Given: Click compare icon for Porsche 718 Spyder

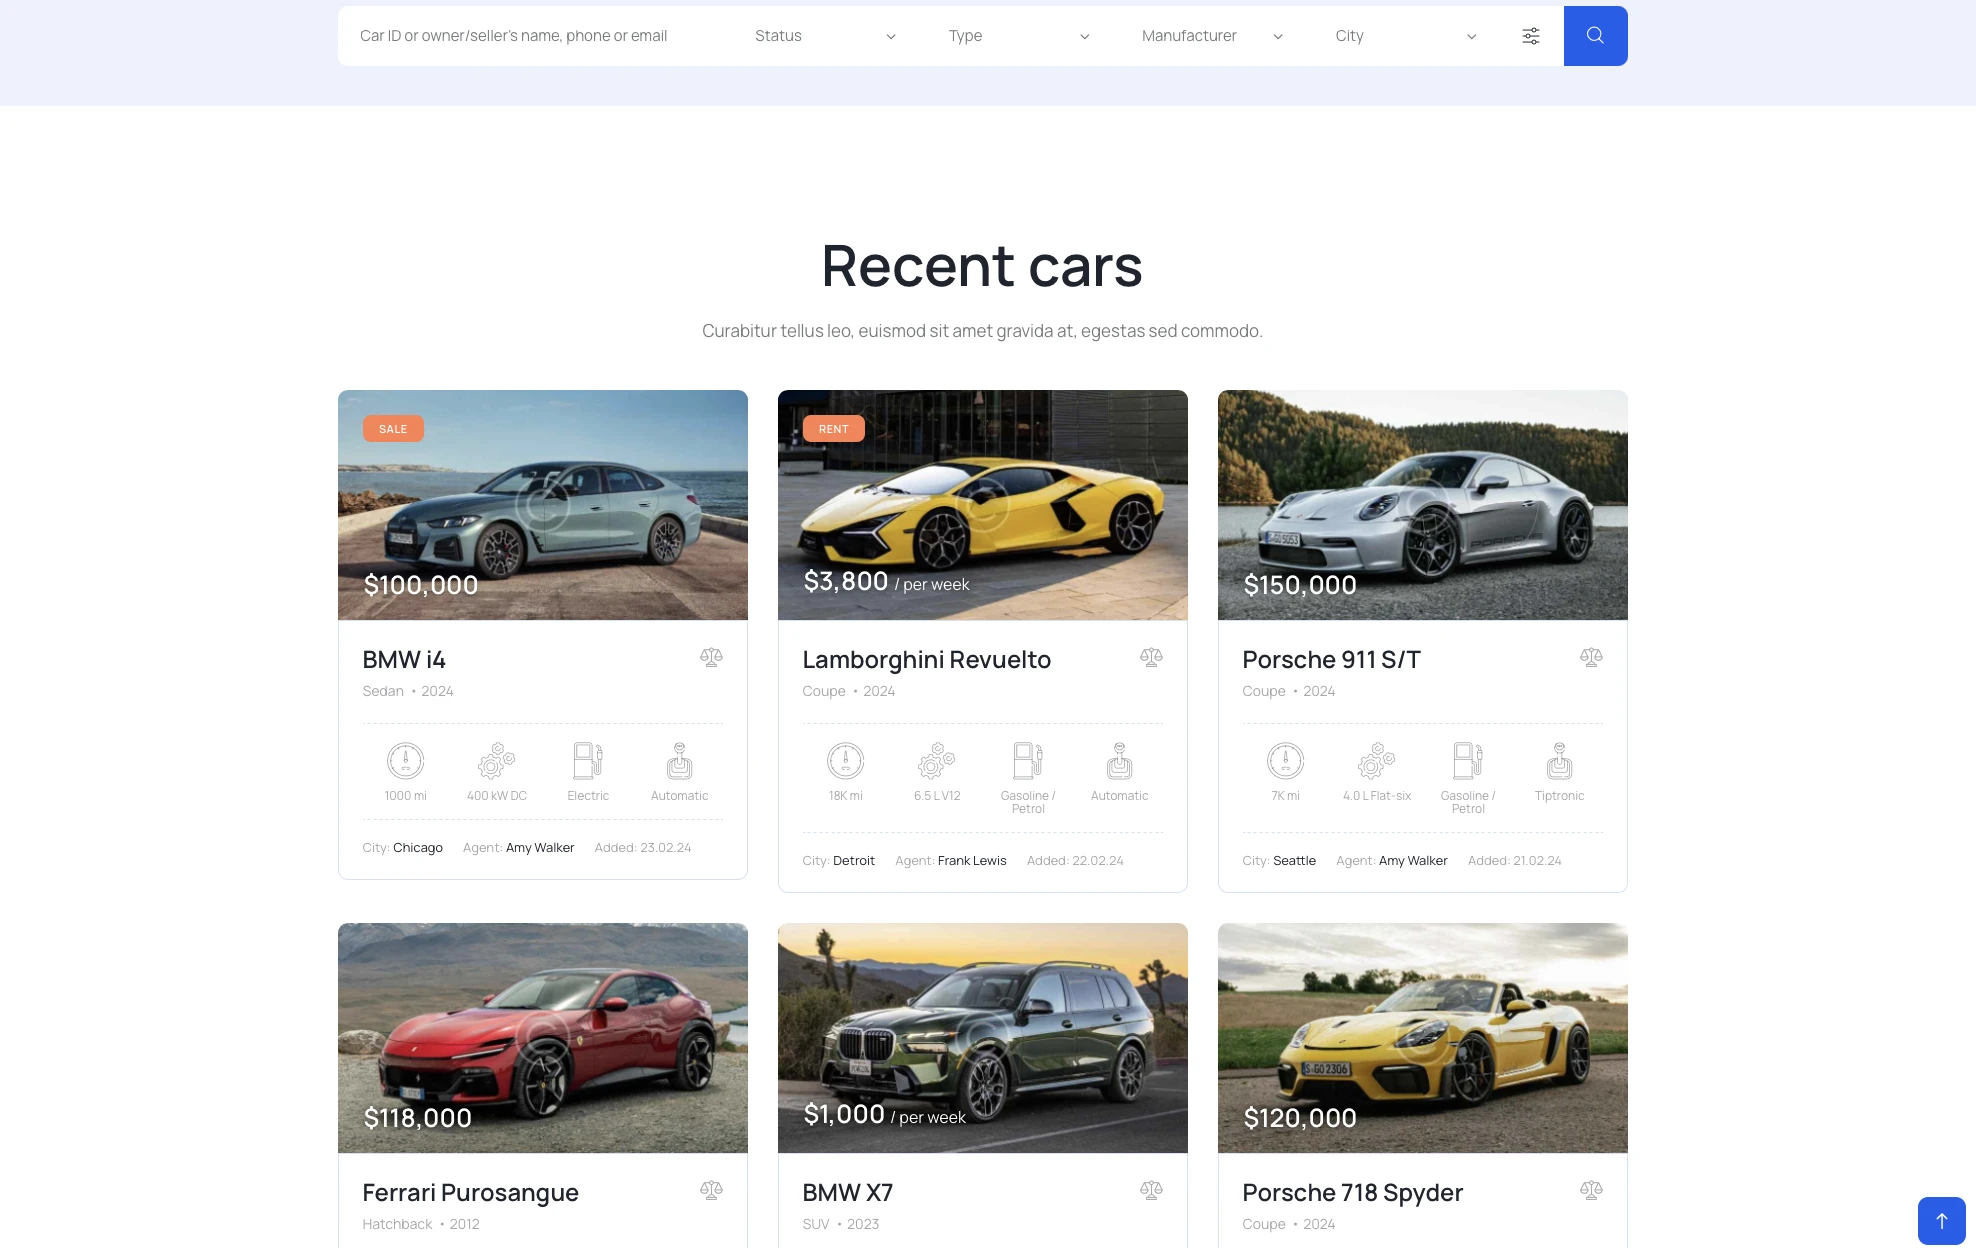Looking at the screenshot, I should tap(1591, 1190).
